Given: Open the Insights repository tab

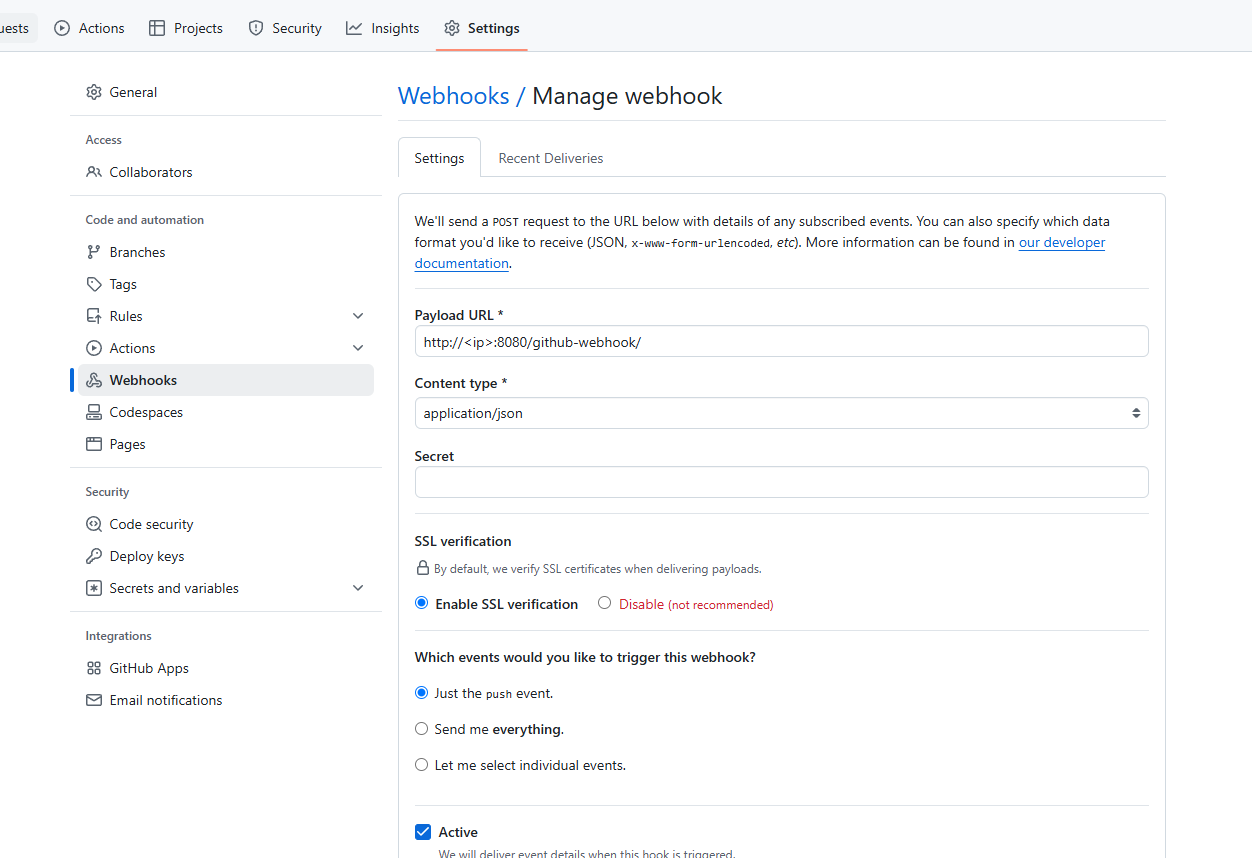Looking at the screenshot, I should [383, 28].
